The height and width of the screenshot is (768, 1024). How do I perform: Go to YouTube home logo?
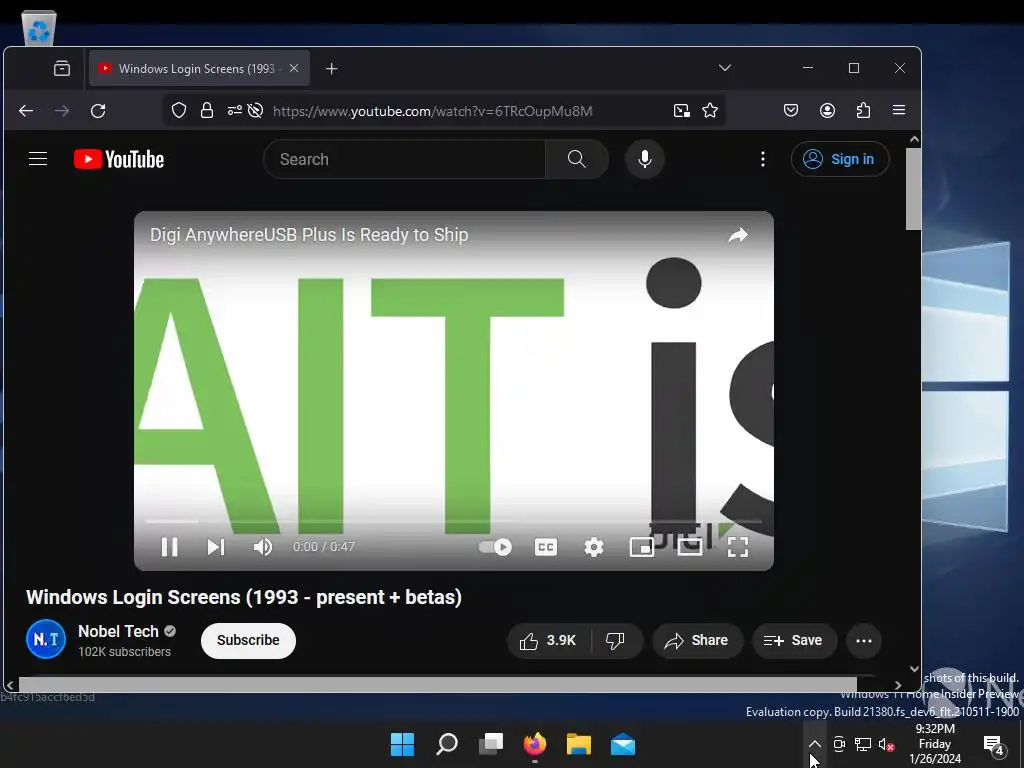coord(119,159)
